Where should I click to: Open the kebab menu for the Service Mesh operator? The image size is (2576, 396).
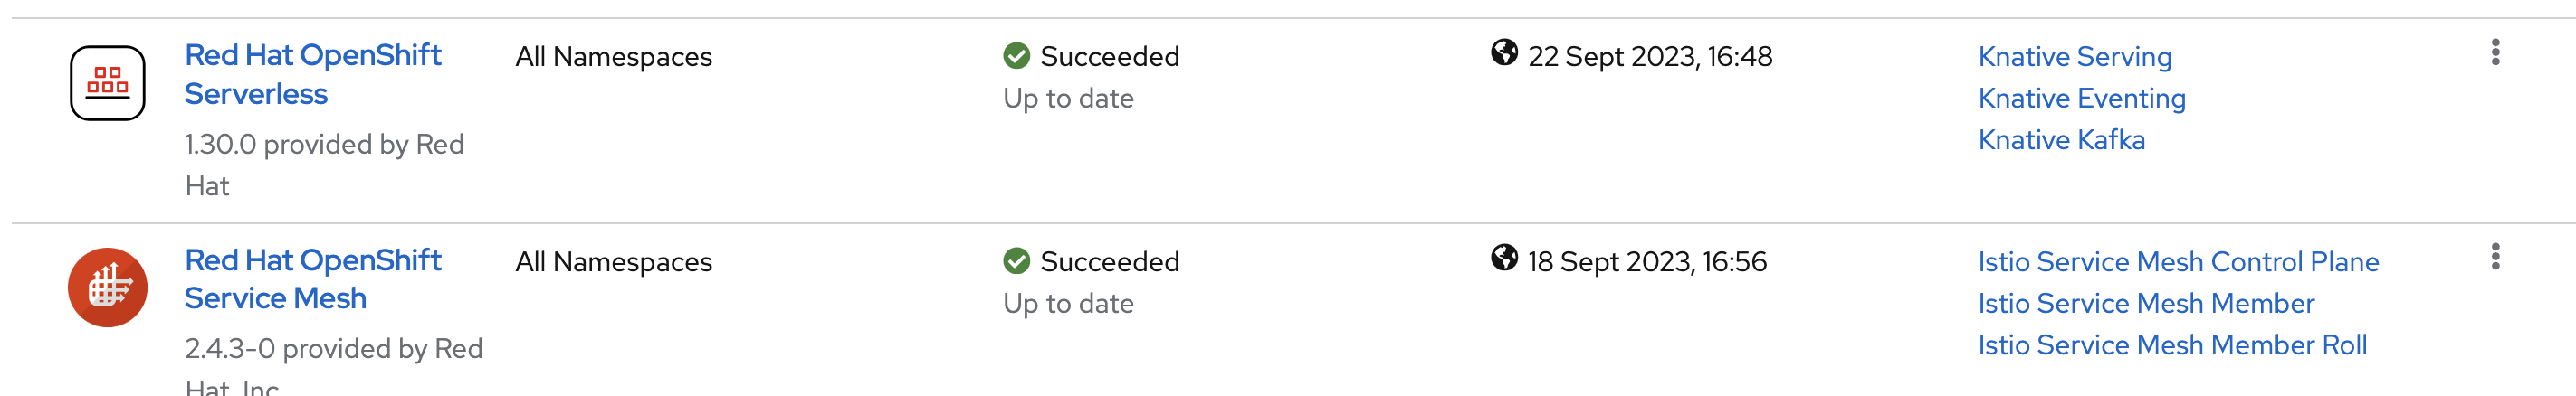tap(2495, 257)
